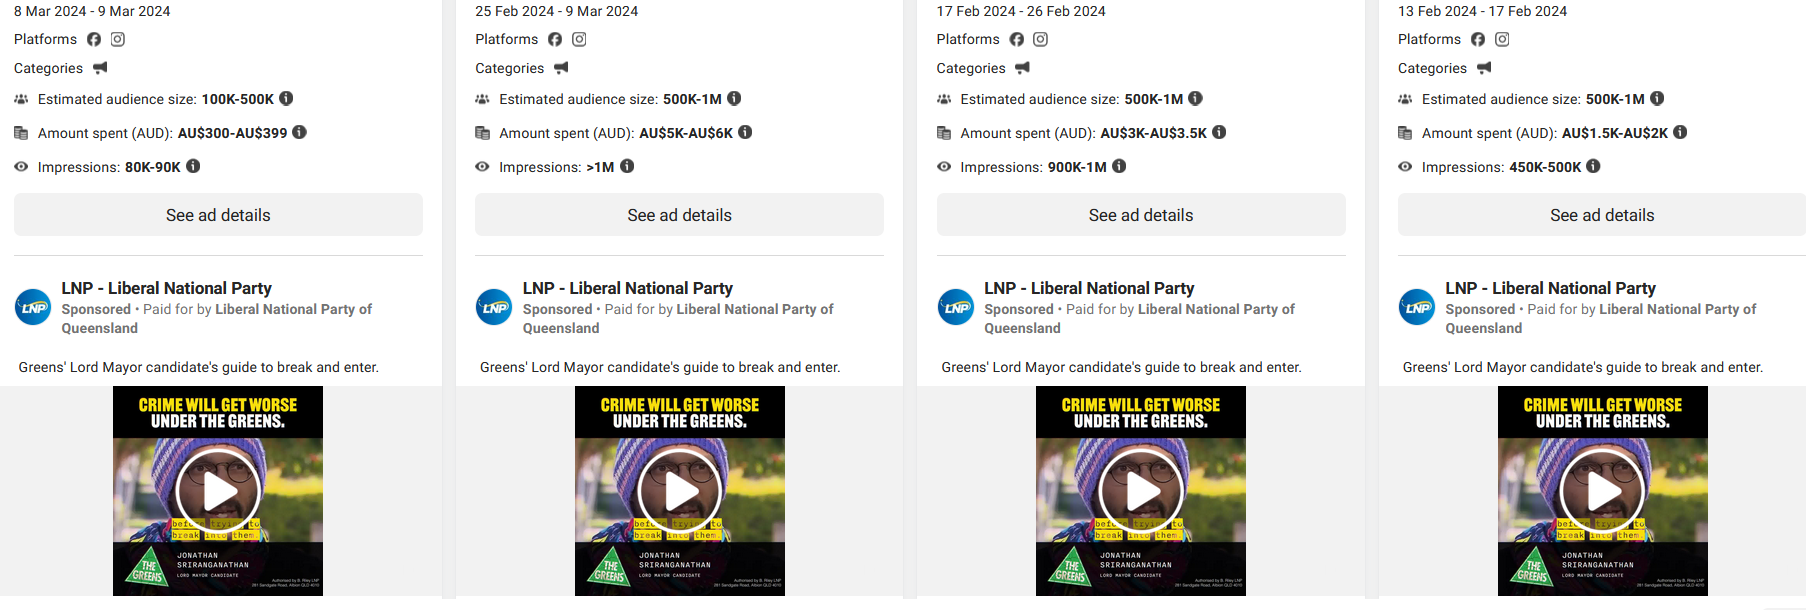1806x610 pixels.
Task: Select date text 17 Feb 2024 - 26 Feb 2024
Action: tap(1021, 11)
